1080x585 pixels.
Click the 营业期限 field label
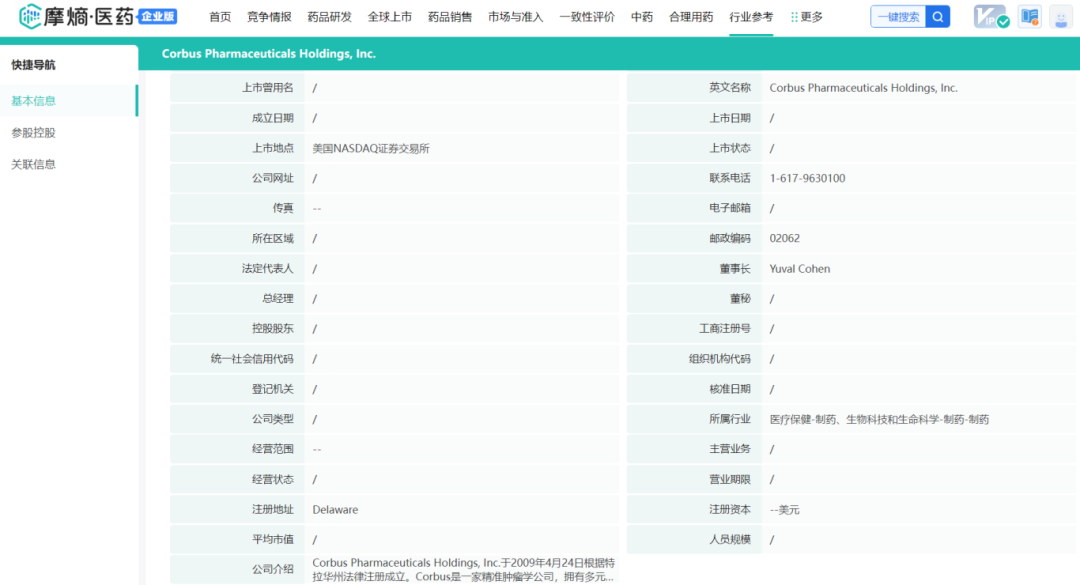730,480
